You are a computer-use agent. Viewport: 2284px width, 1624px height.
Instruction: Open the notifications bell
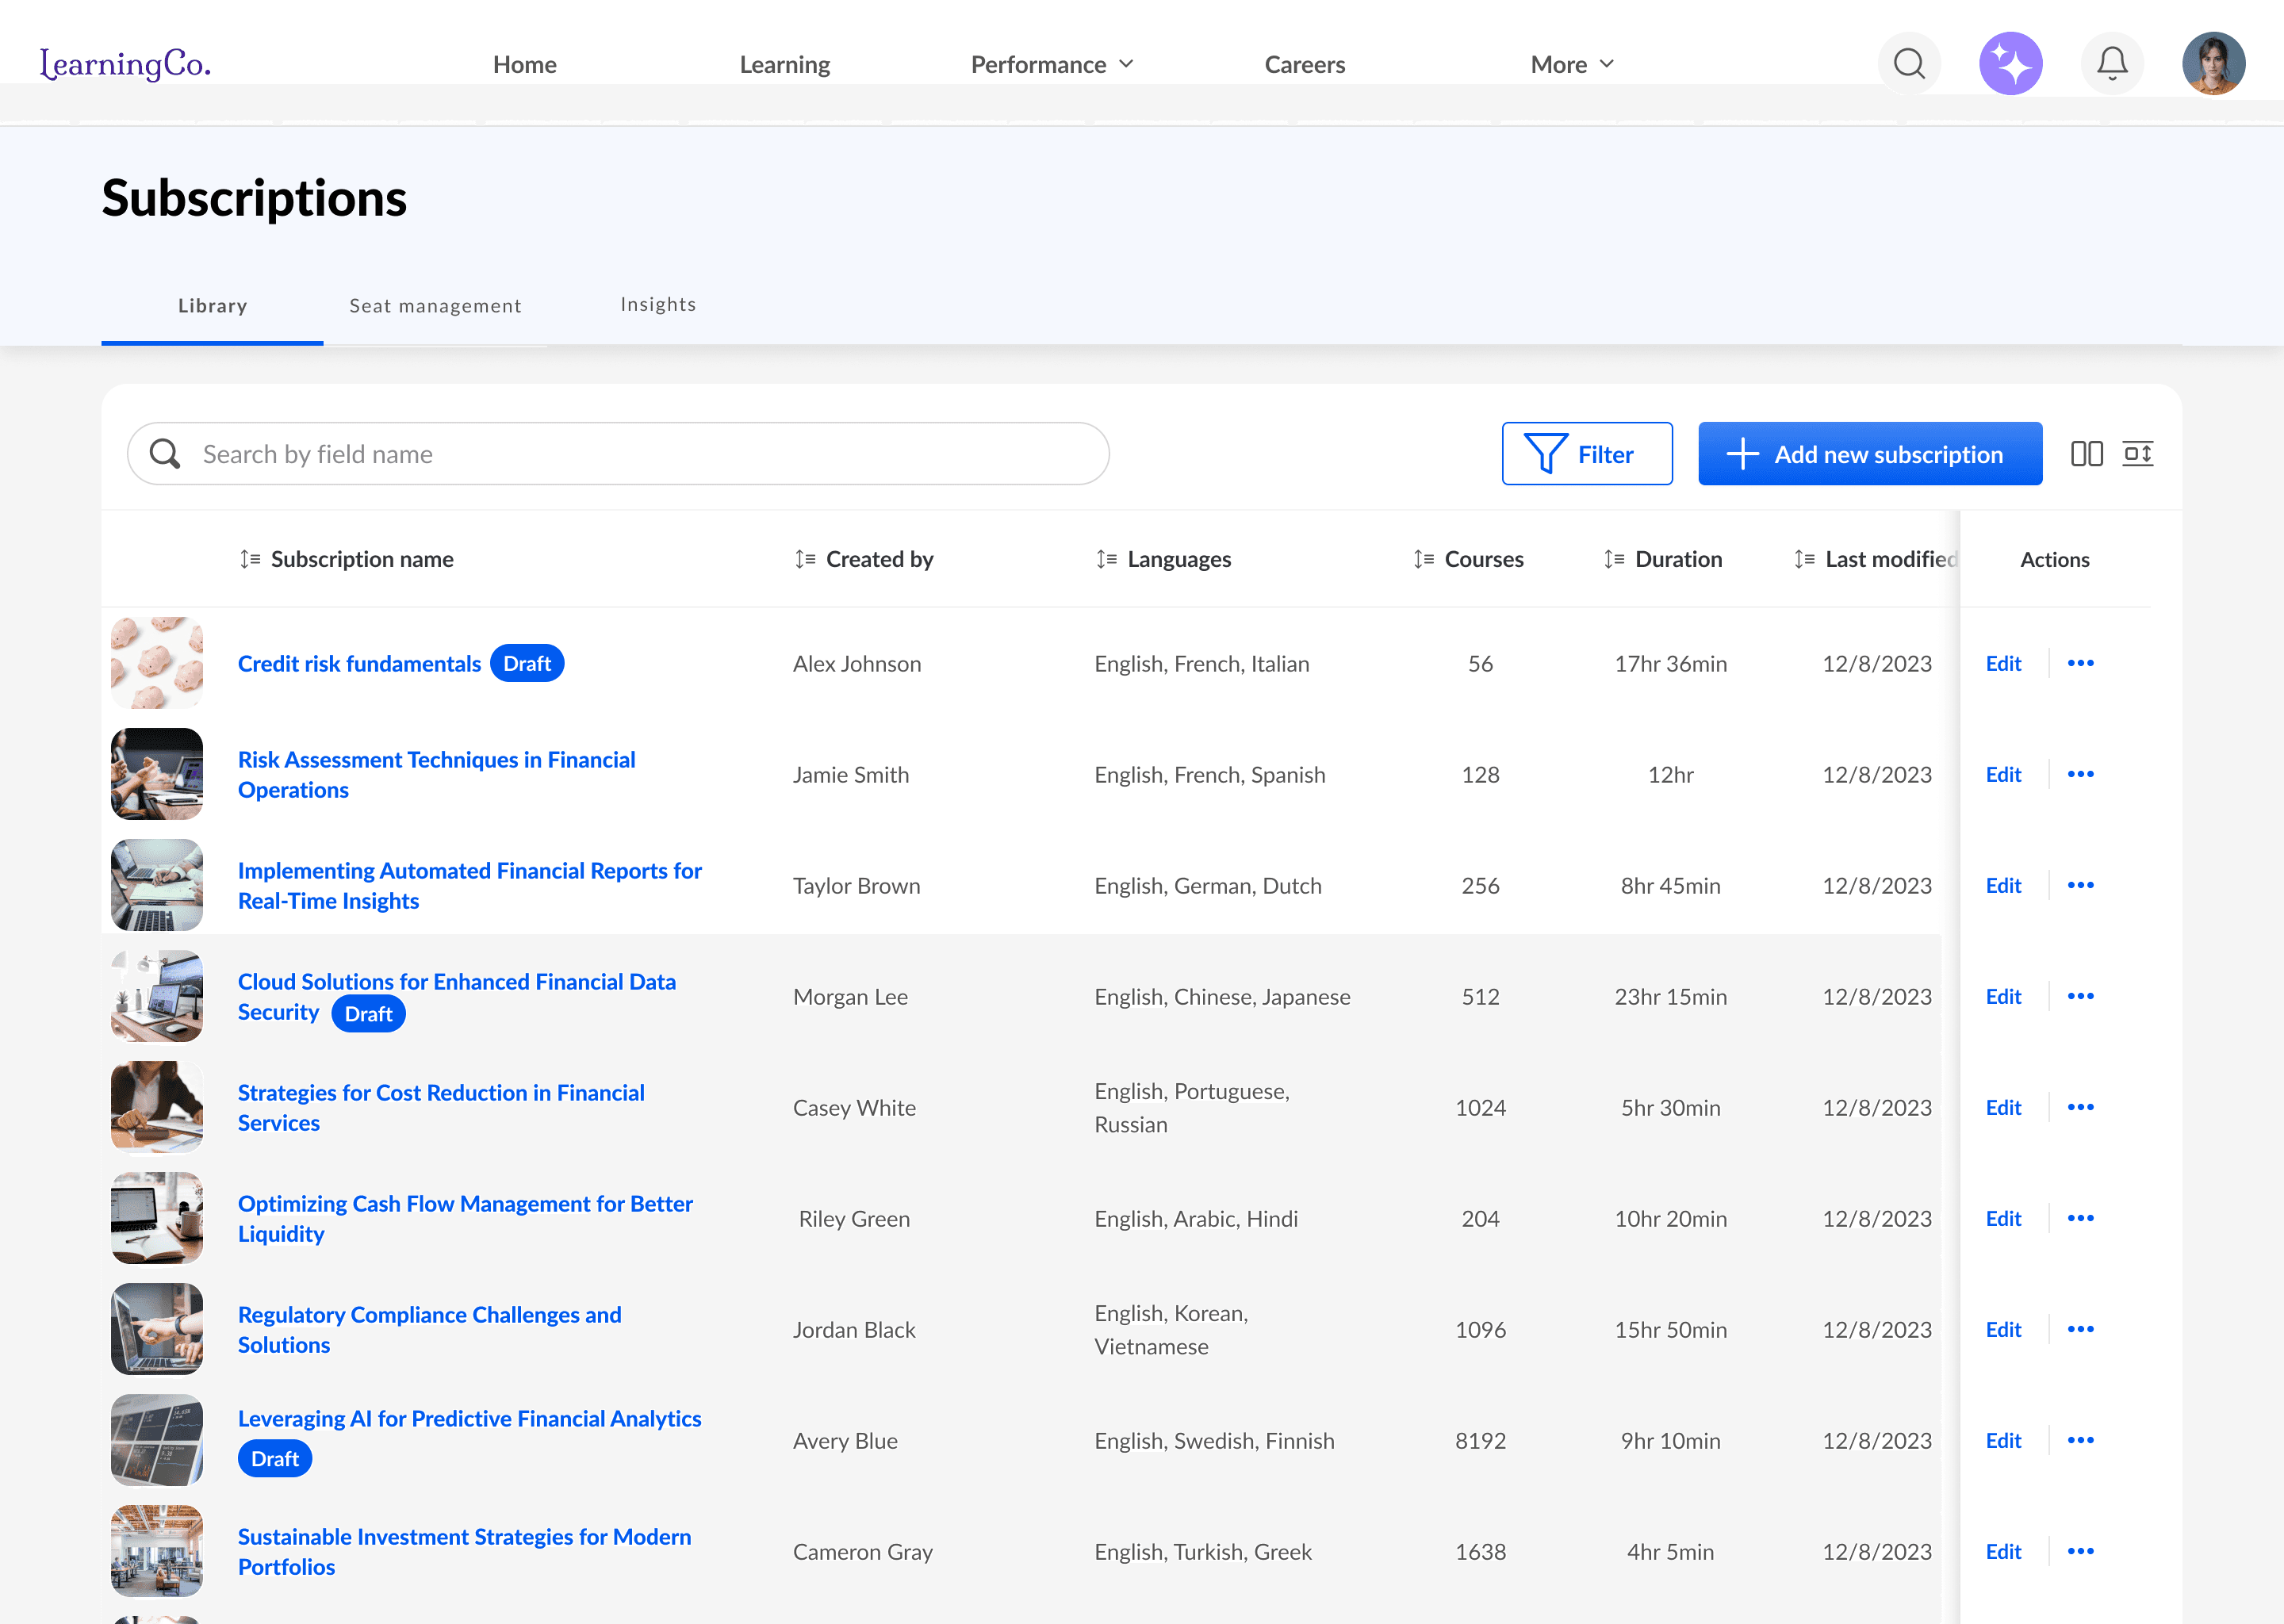tap(2111, 64)
